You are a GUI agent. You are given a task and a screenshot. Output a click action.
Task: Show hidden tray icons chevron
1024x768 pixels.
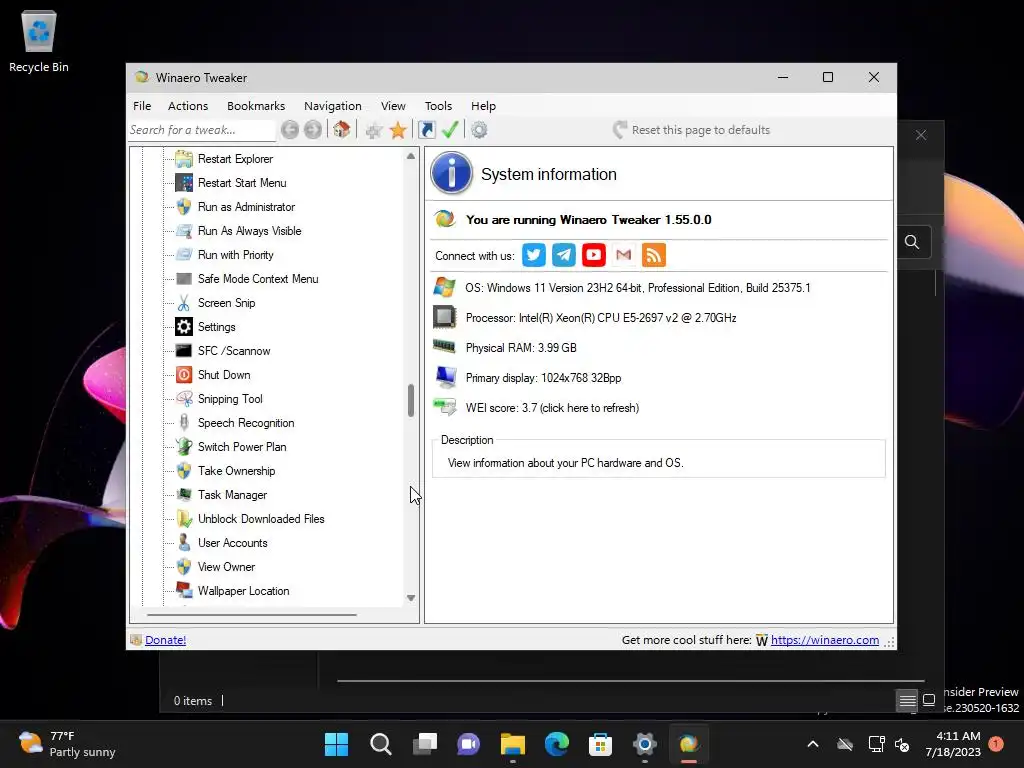pos(813,744)
